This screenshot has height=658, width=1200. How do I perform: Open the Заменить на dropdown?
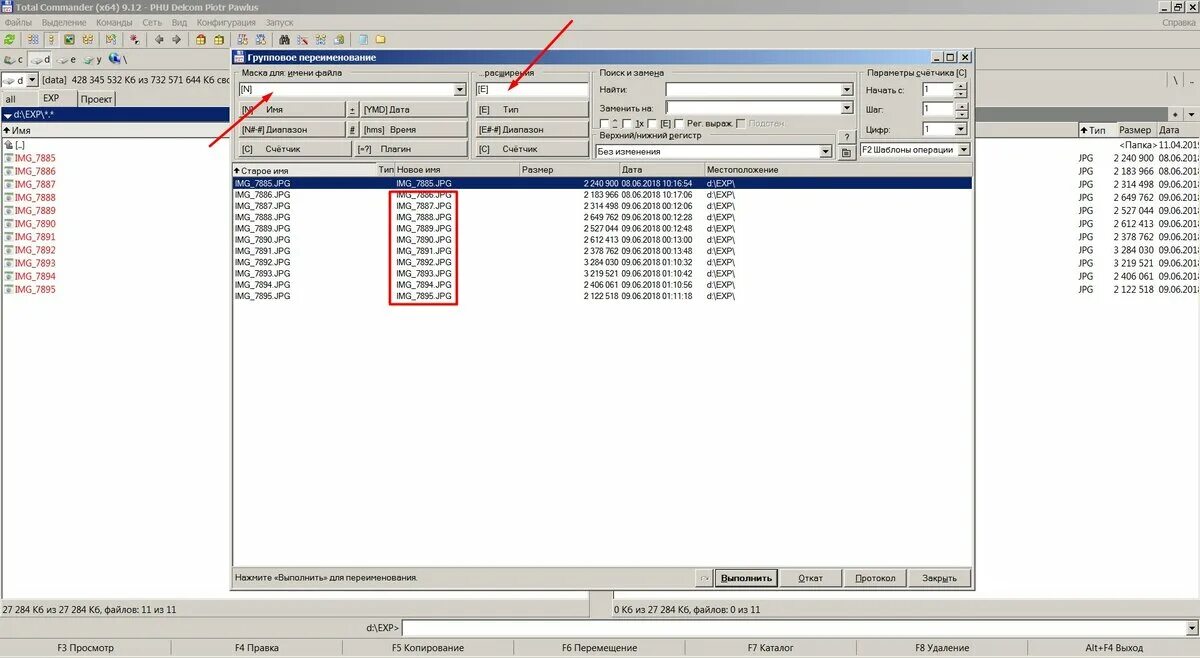tap(846, 108)
